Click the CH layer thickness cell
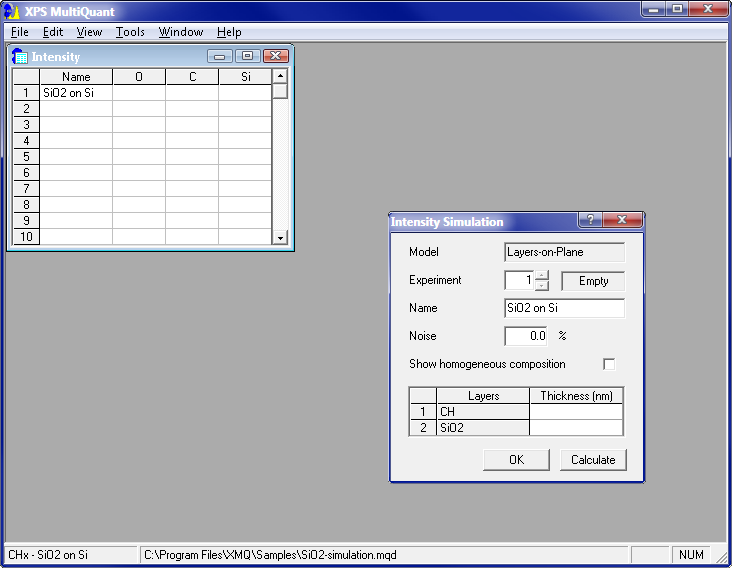Image resolution: width=732 pixels, height=568 pixels. coord(576,412)
